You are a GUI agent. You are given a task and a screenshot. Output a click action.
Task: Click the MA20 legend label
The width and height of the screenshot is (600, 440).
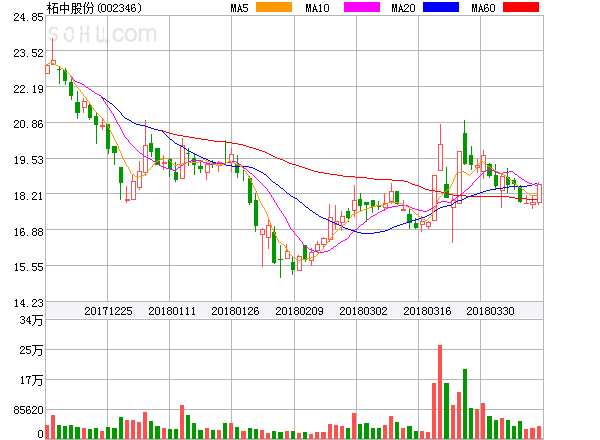(403, 8)
